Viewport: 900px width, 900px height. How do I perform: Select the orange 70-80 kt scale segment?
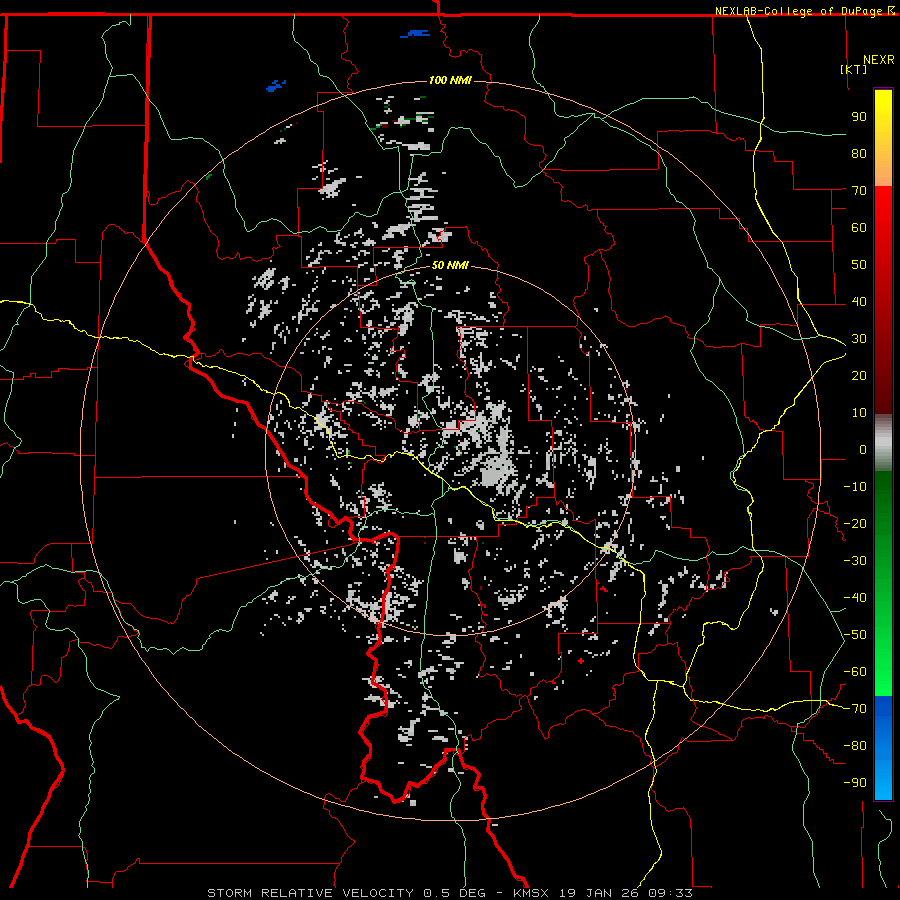point(883,171)
